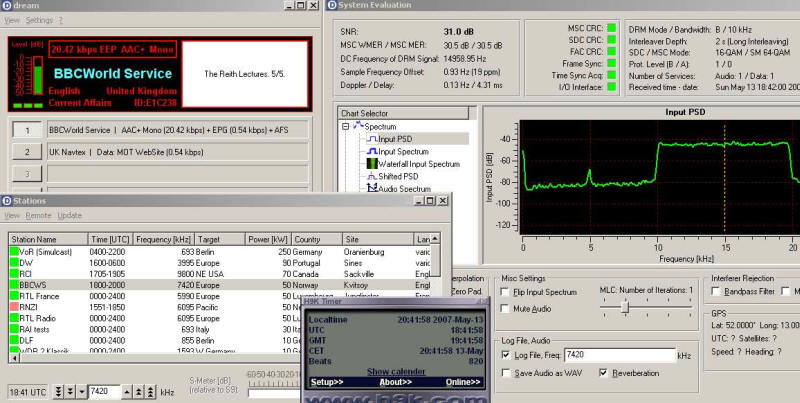Click largest frequency step-up triple arrow button
The height and width of the screenshot is (403, 800).
[151, 392]
